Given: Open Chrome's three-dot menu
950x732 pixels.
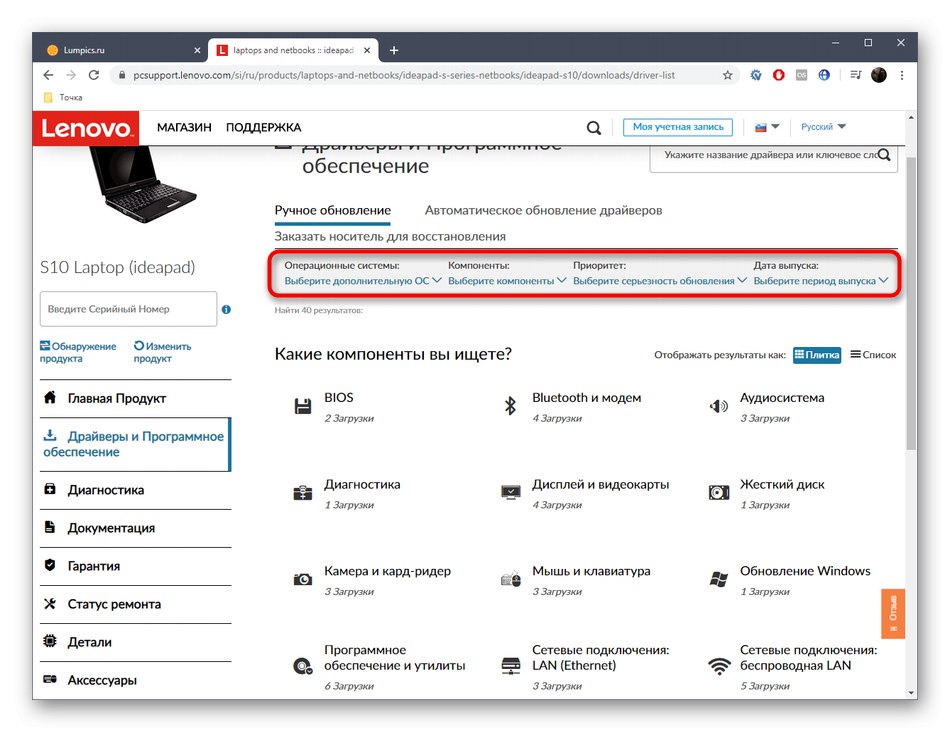Looking at the screenshot, I should pyautogui.click(x=902, y=75).
